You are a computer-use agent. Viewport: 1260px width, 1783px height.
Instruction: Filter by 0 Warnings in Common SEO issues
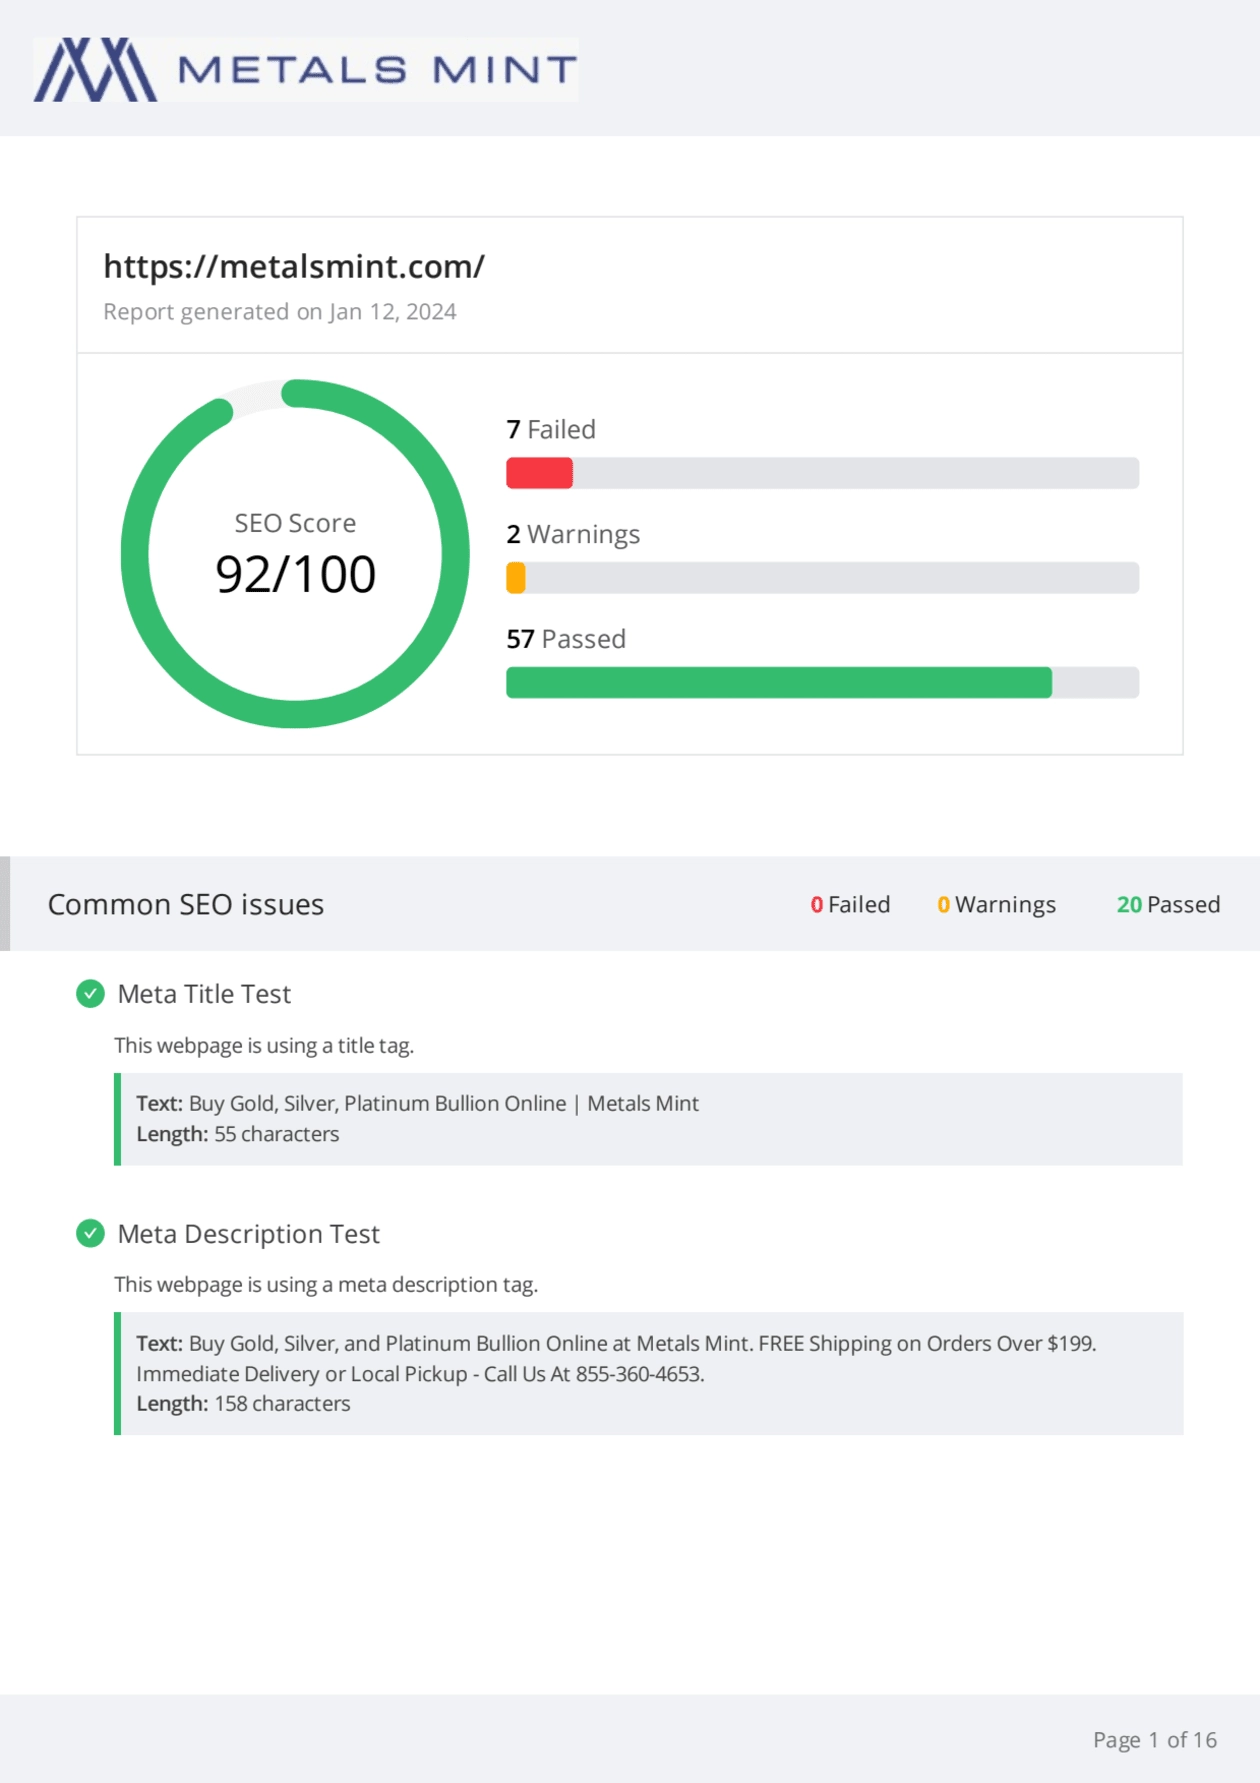click(996, 905)
